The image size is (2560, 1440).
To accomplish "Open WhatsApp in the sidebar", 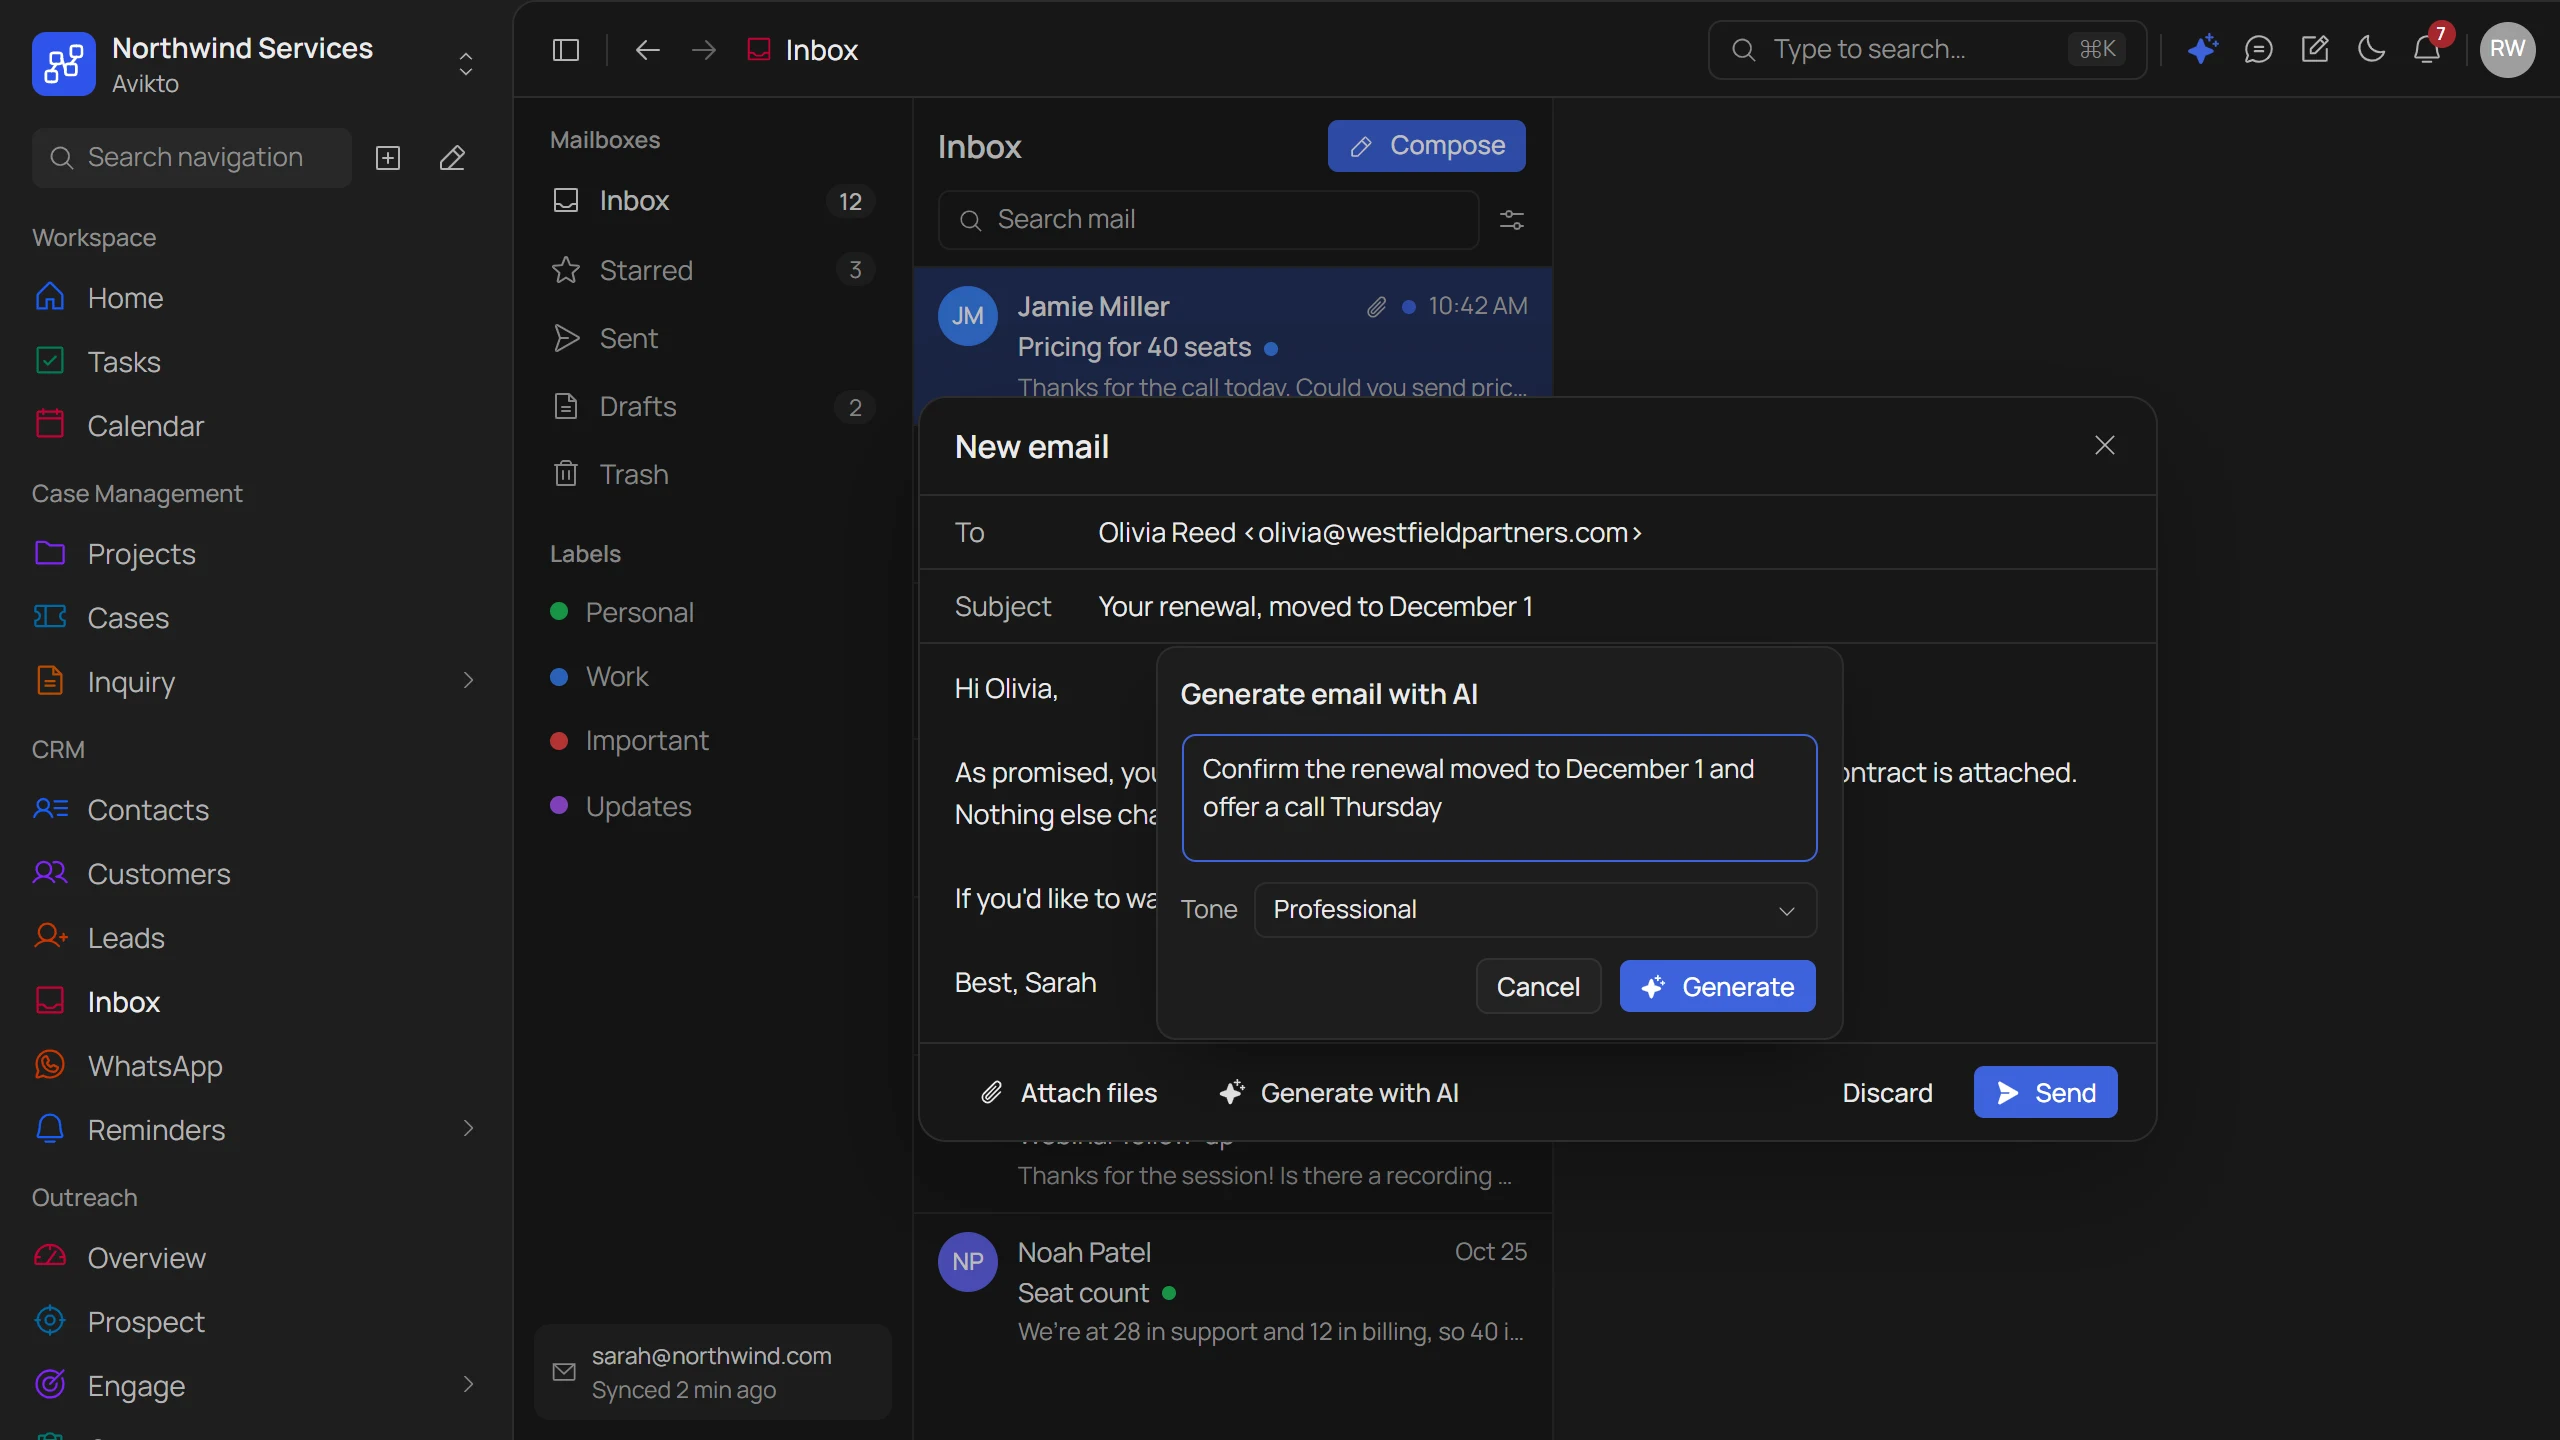I will click(x=256, y=1066).
